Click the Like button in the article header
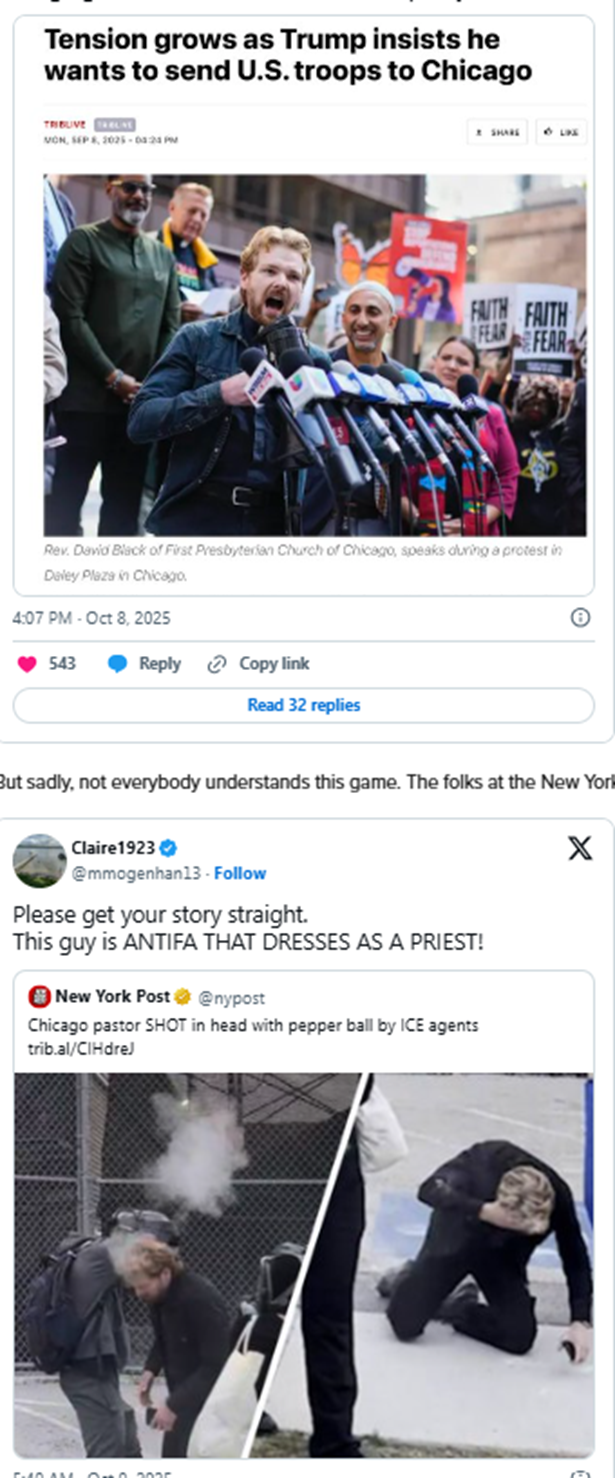 tap(562, 132)
